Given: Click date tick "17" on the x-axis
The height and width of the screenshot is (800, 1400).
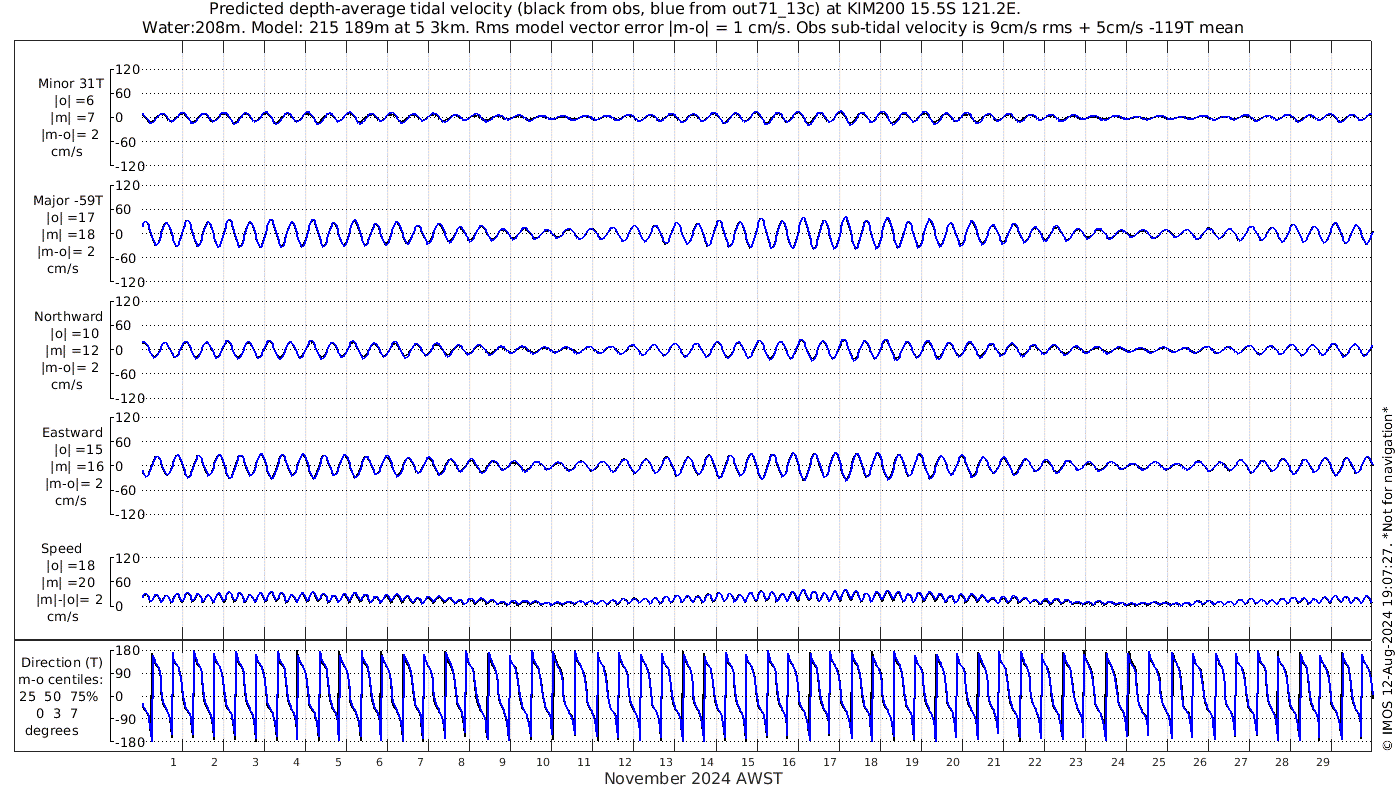Looking at the screenshot, I should tap(830, 762).
